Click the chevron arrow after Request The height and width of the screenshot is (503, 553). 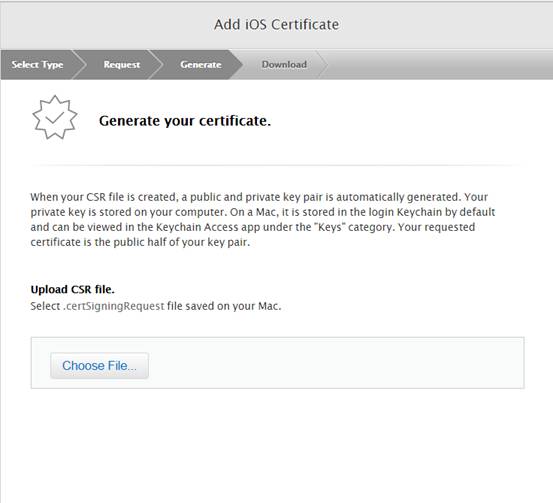(157, 65)
